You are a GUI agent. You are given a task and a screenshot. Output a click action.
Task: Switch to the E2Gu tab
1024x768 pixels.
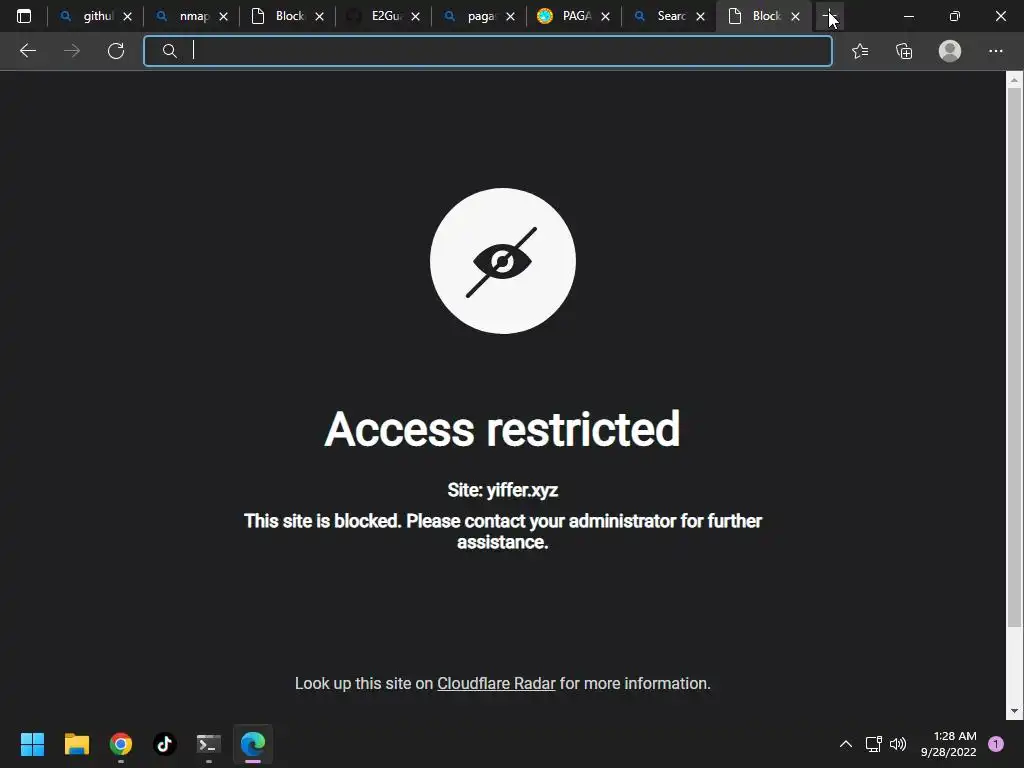coord(383,16)
